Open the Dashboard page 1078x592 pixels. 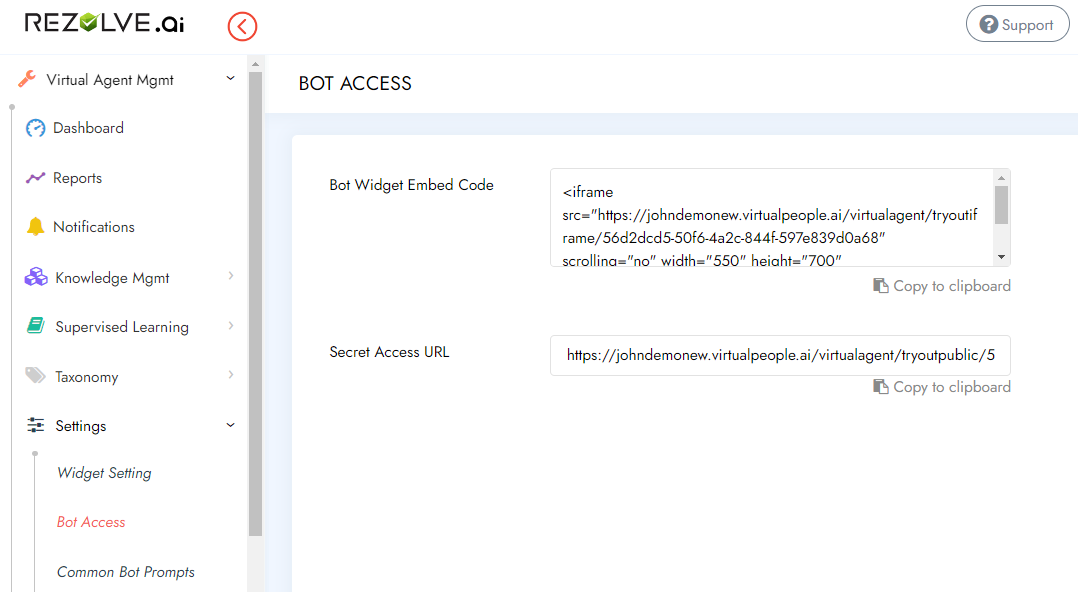click(x=88, y=128)
